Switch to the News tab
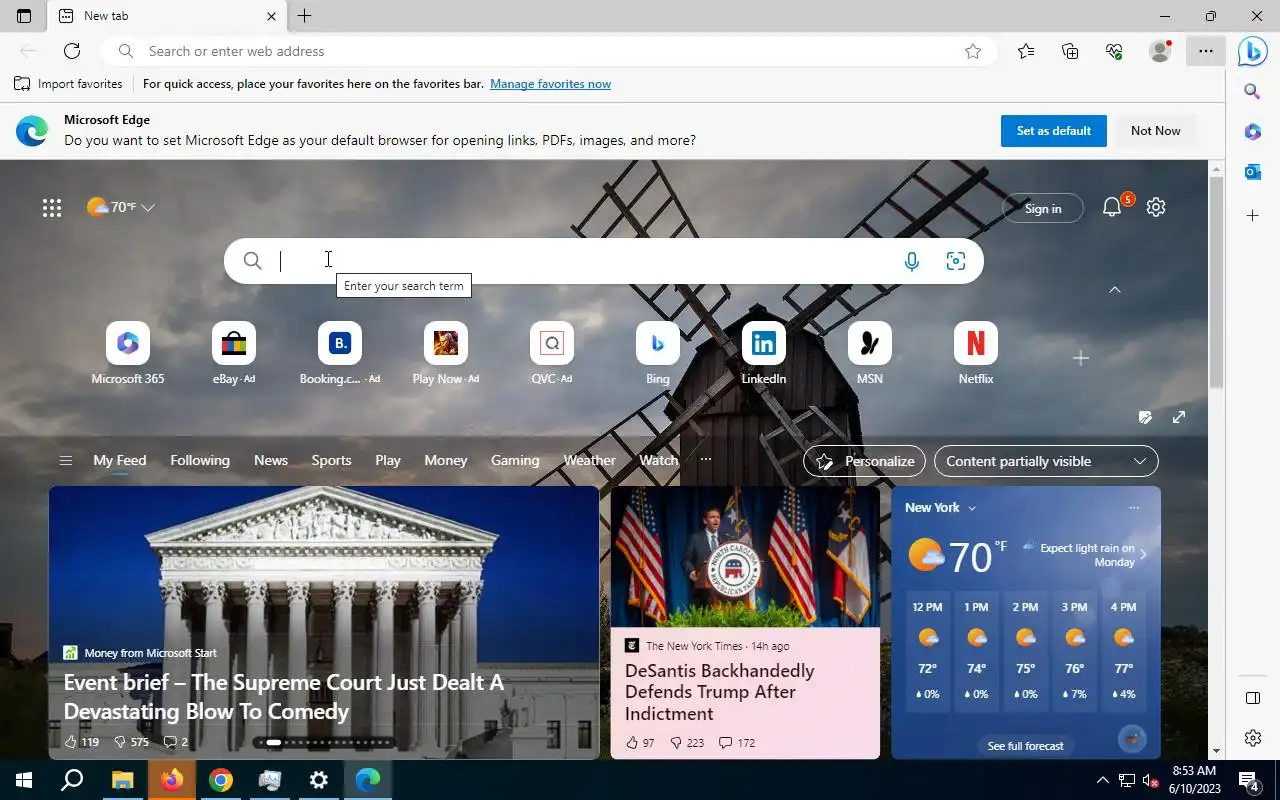Image resolution: width=1280 pixels, height=800 pixels. [x=271, y=460]
